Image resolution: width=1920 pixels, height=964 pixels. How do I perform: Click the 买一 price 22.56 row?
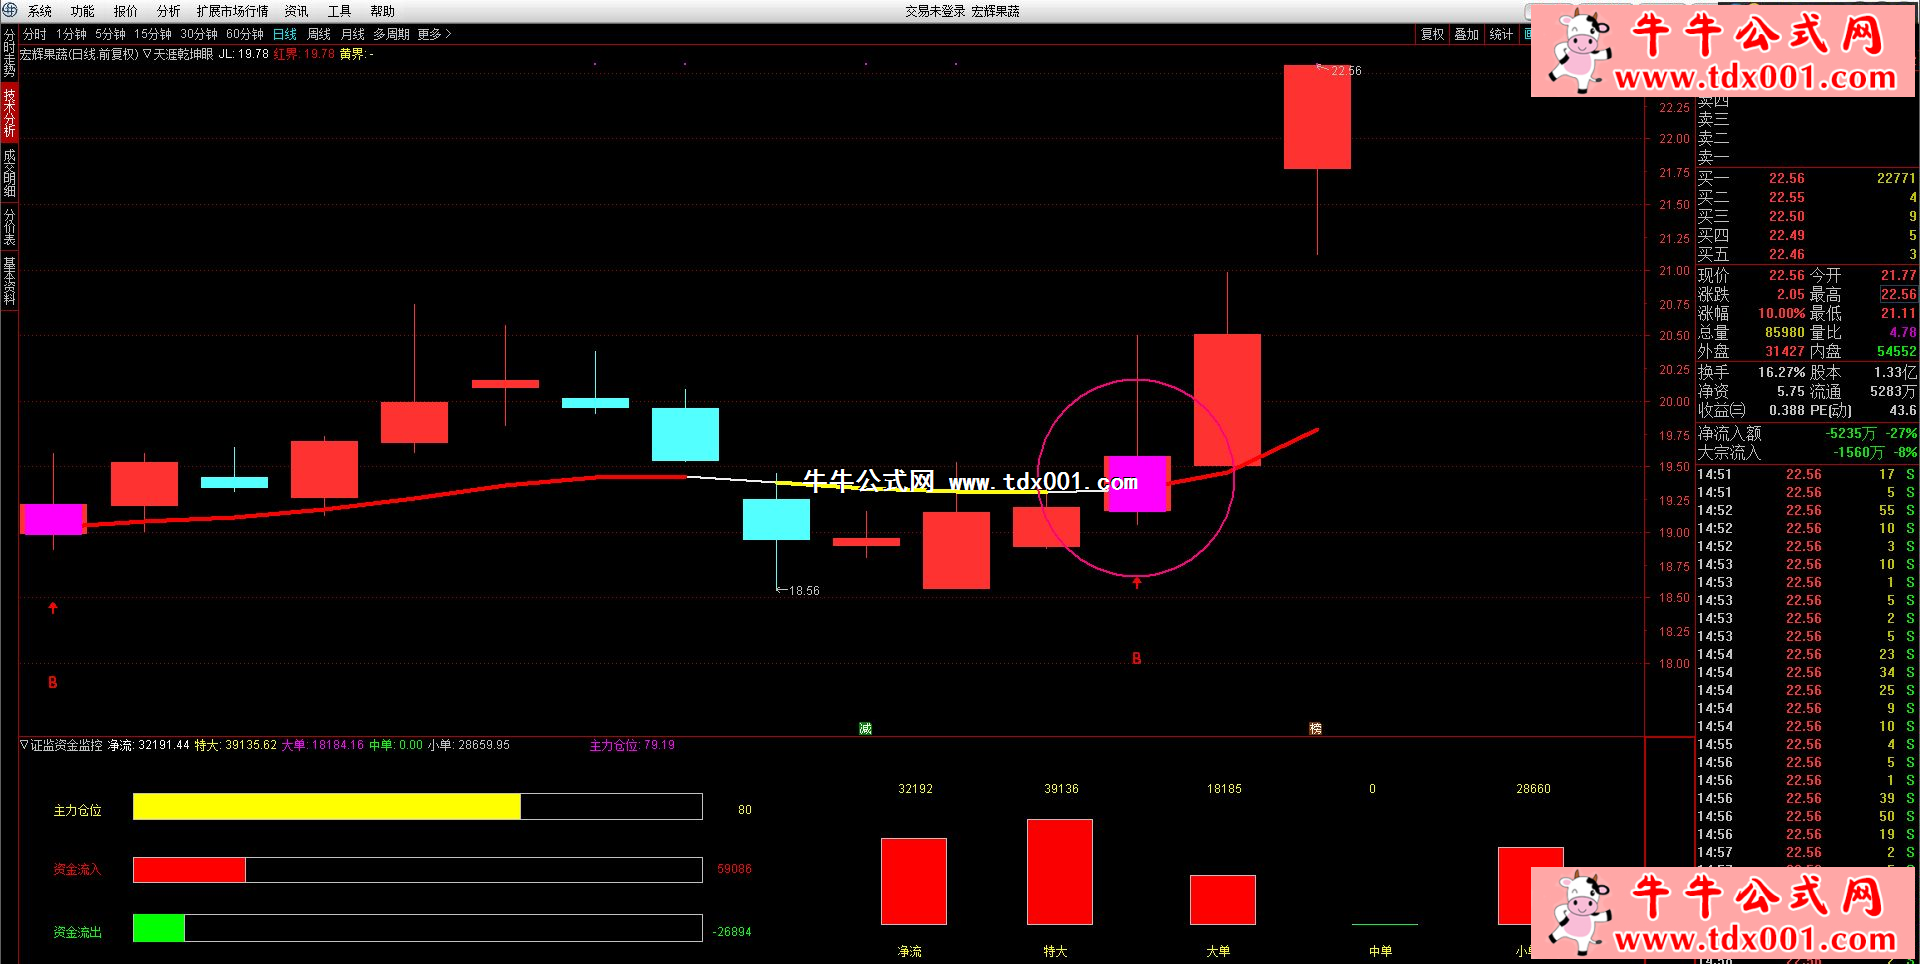pos(1807,178)
